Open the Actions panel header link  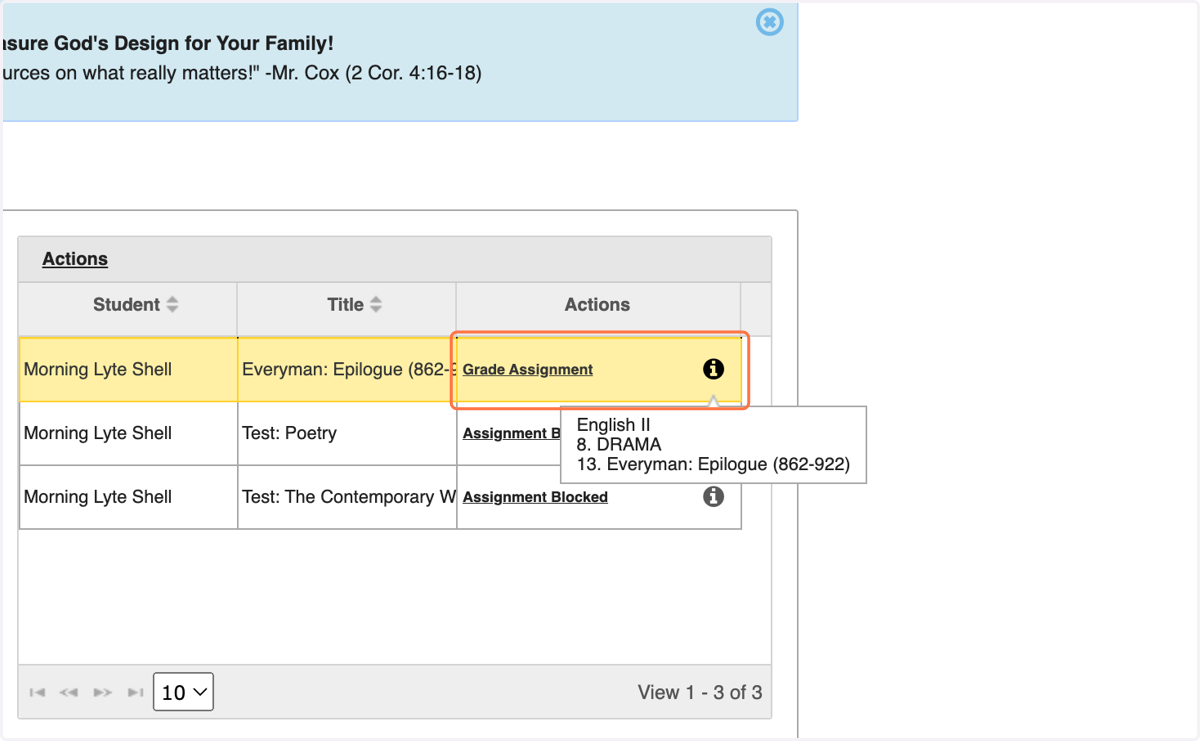pos(75,259)
